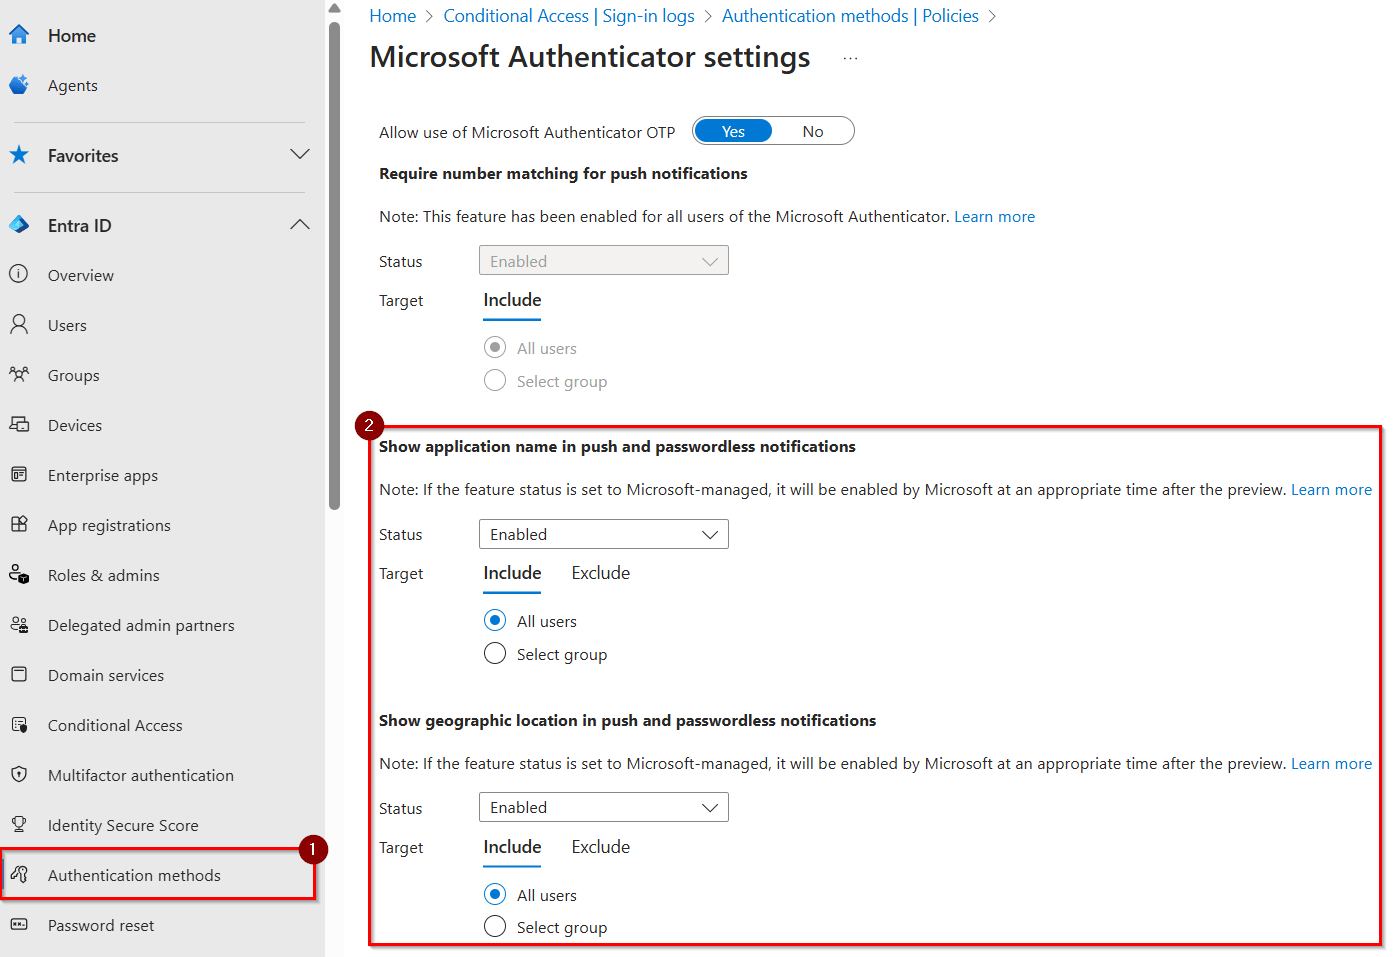
Task: Collapse the Entra ID section
Action: click(299, 225)
